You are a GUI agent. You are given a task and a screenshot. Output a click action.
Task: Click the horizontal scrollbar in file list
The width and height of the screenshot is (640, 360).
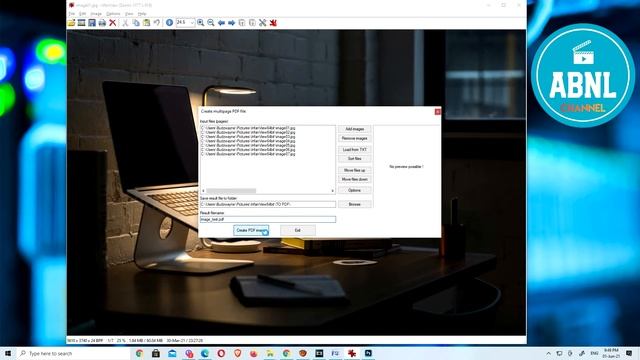click(231, 191)
